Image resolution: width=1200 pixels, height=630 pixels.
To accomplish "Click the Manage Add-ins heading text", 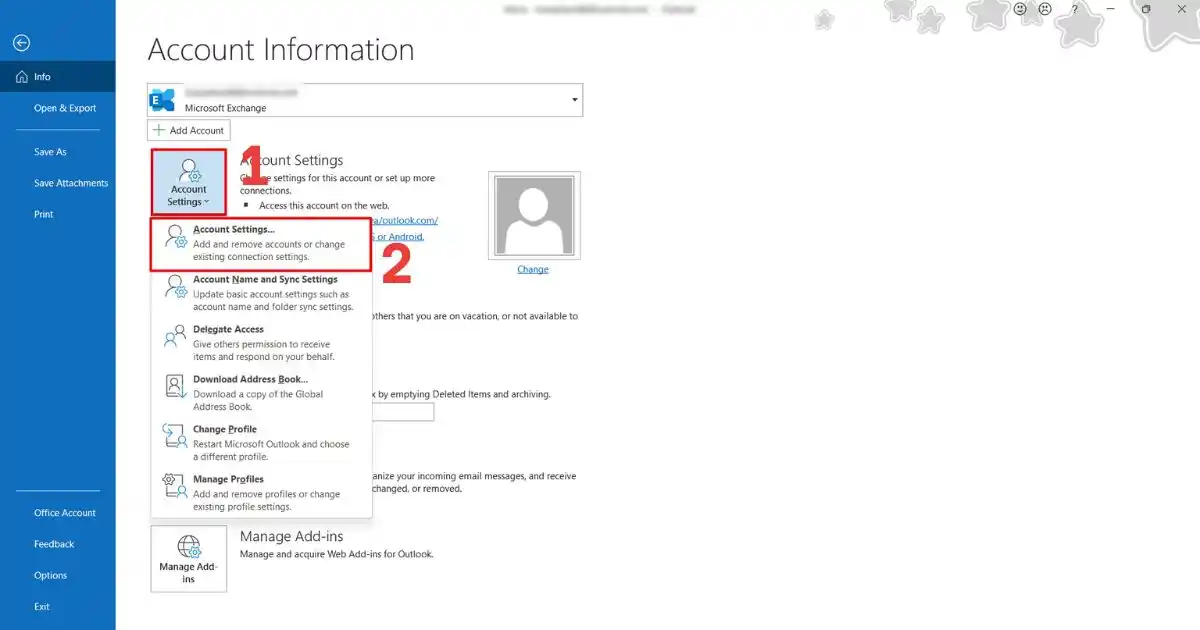I will (291, 537).
